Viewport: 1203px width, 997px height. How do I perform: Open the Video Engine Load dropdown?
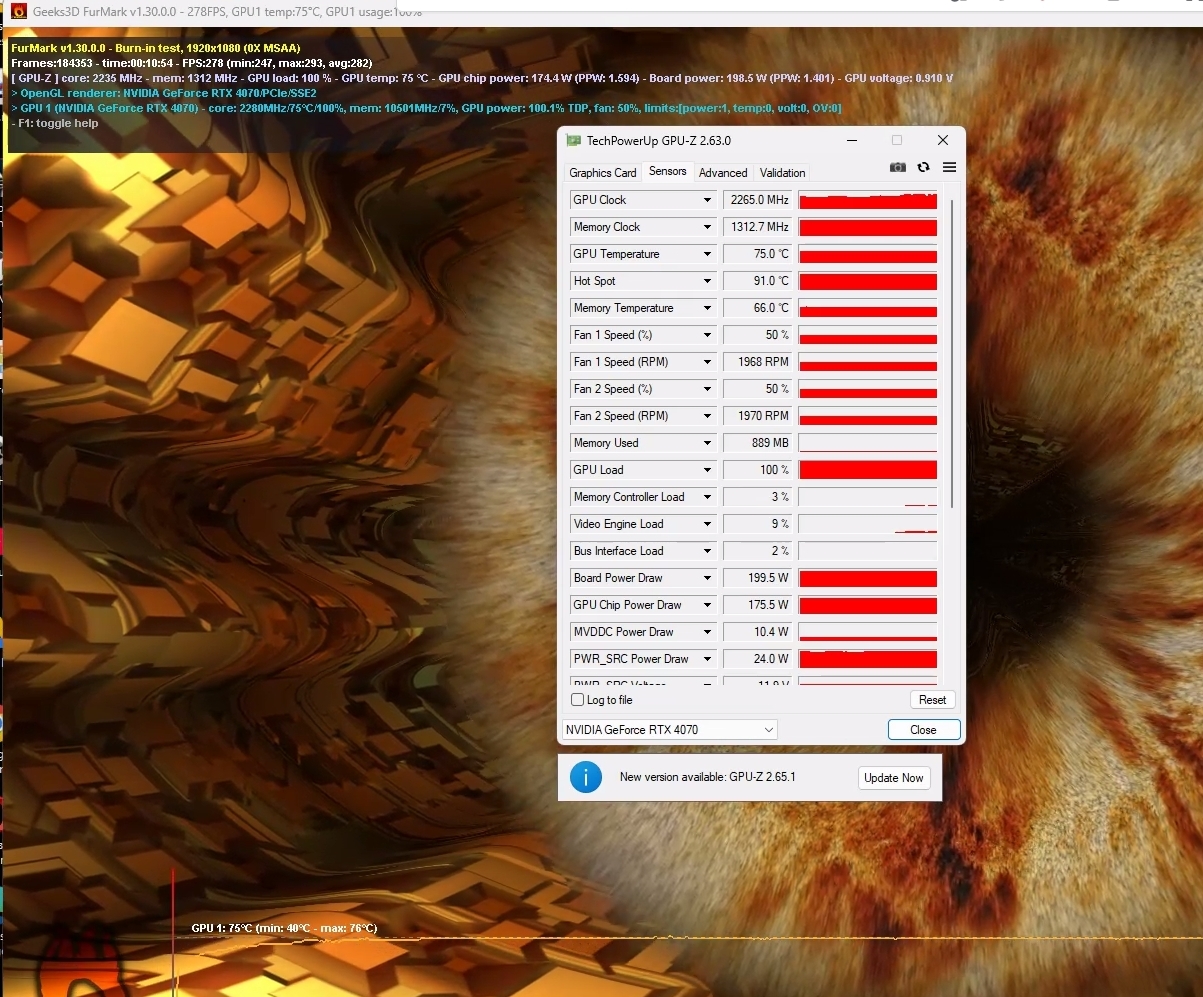[x=708, y=524]
